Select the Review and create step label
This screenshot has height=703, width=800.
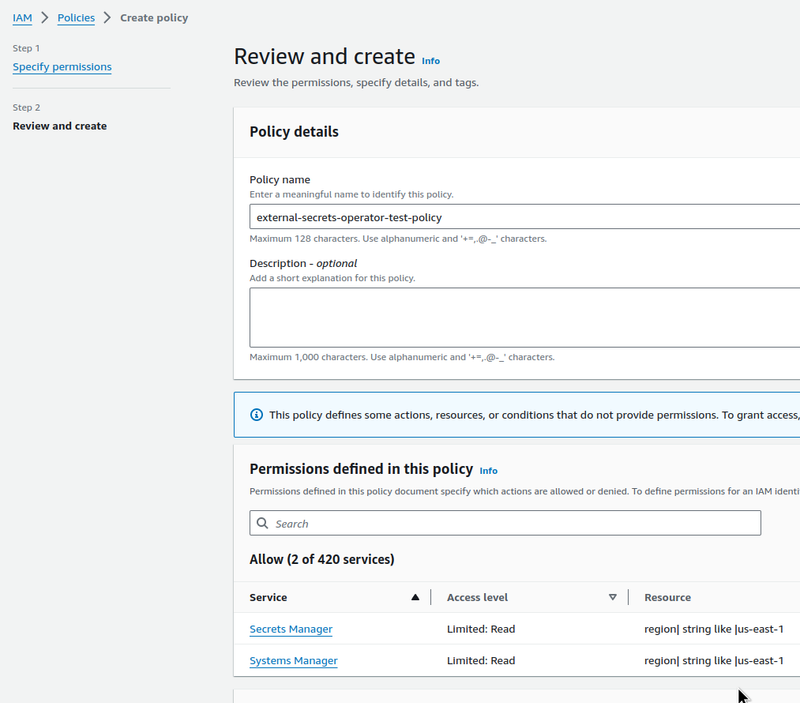(60, 126)
